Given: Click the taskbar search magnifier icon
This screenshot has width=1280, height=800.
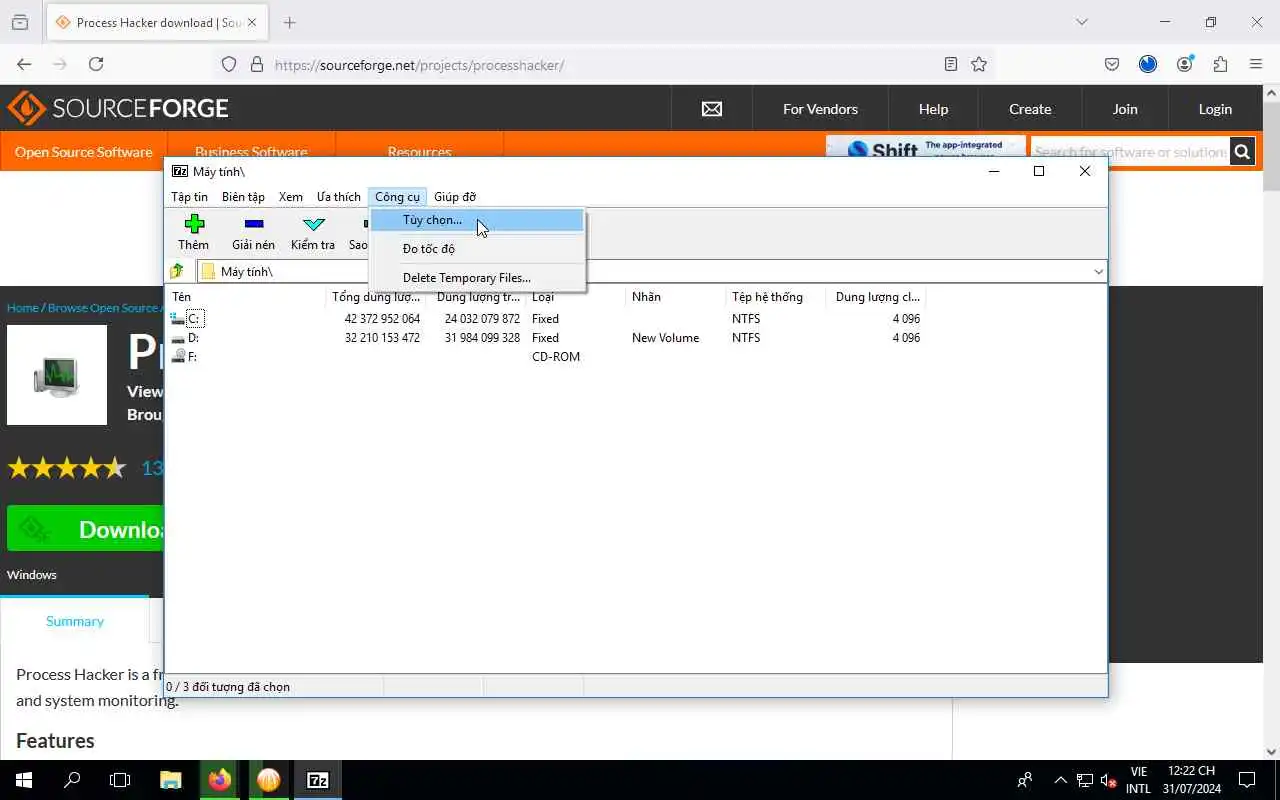Looking at the screenshot, I should point(72,780).
